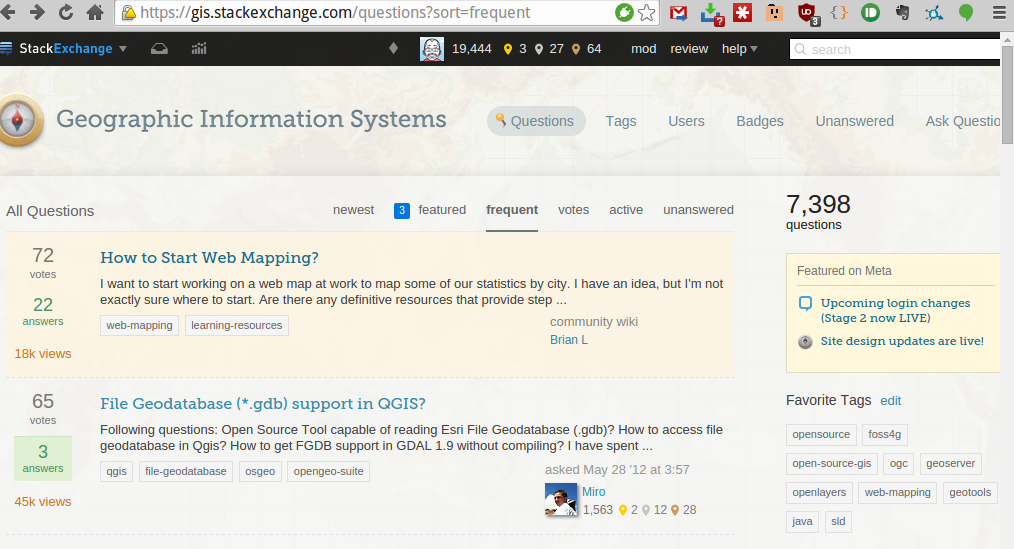Open 'Site design updates are live!' post
This screenshot has height=549, width=1014.
(x=902, y=341)
